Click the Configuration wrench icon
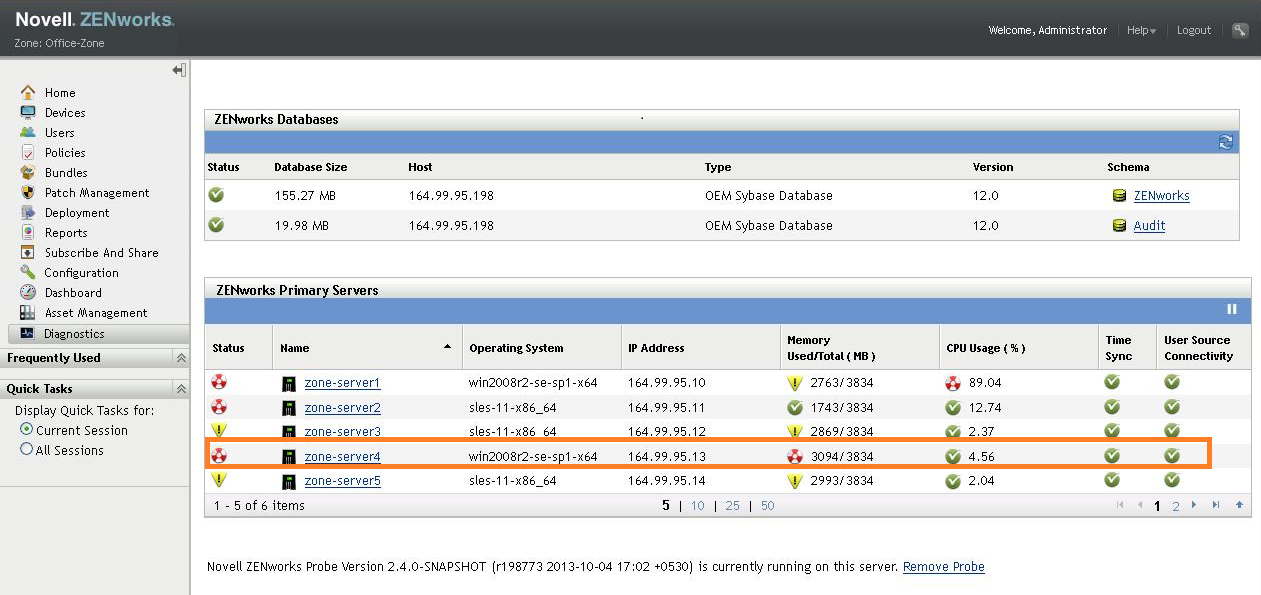The width and height of the screenshot is (1261, 595). 28,272
